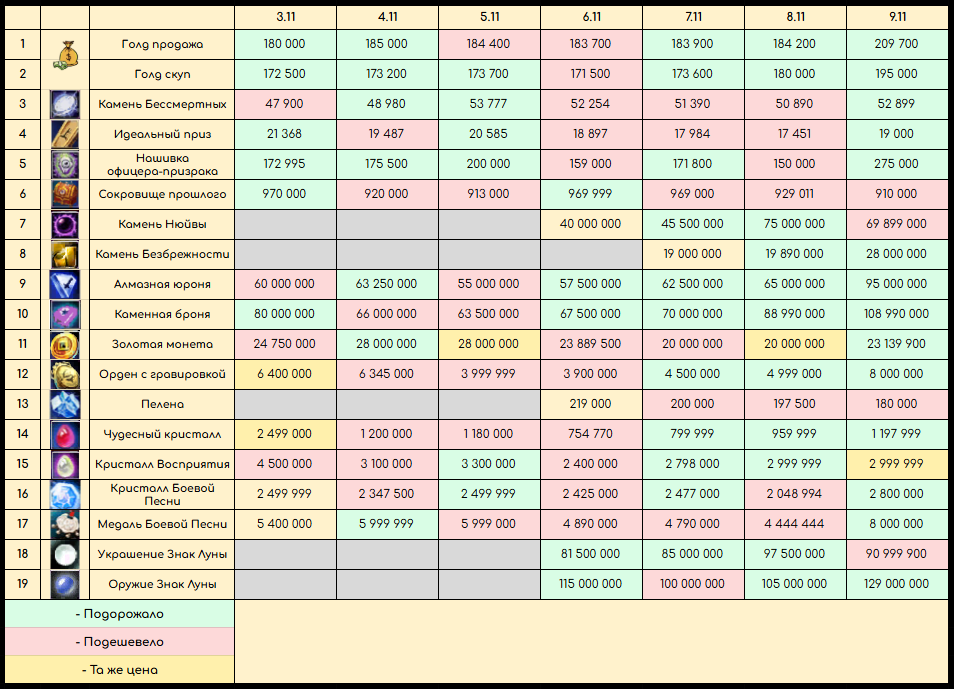Click the pink Подешевело legend swatch
954x689 pixels.
(x=119, y=642)
